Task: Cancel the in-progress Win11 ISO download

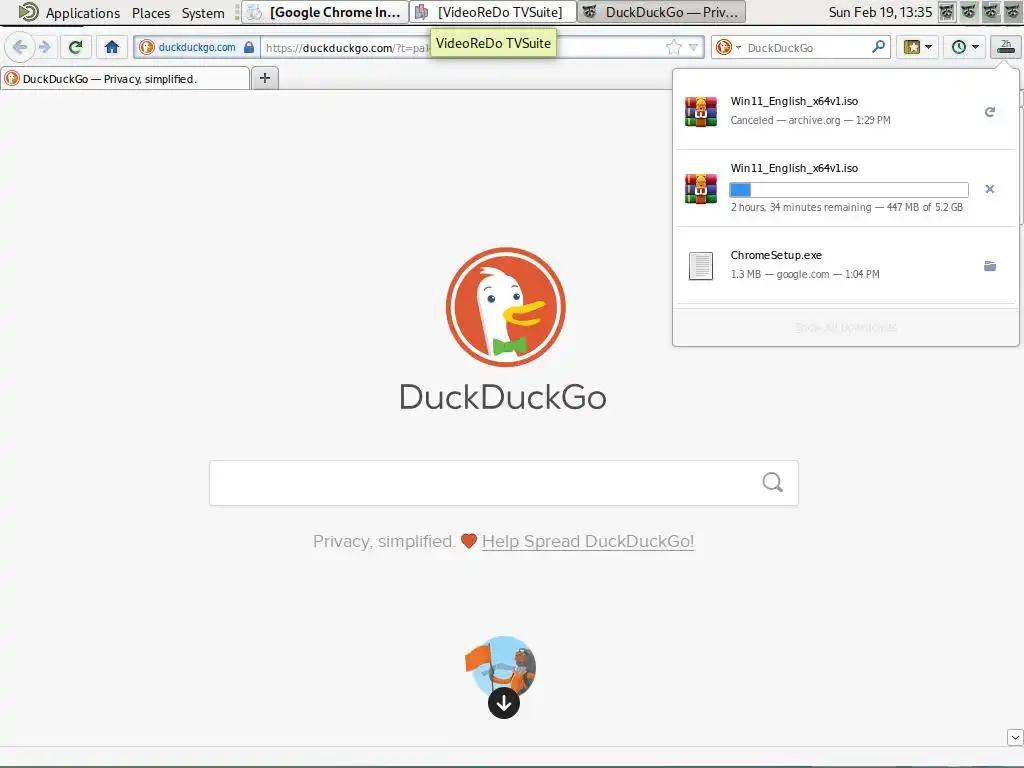Action: click(x=989, y=189)
